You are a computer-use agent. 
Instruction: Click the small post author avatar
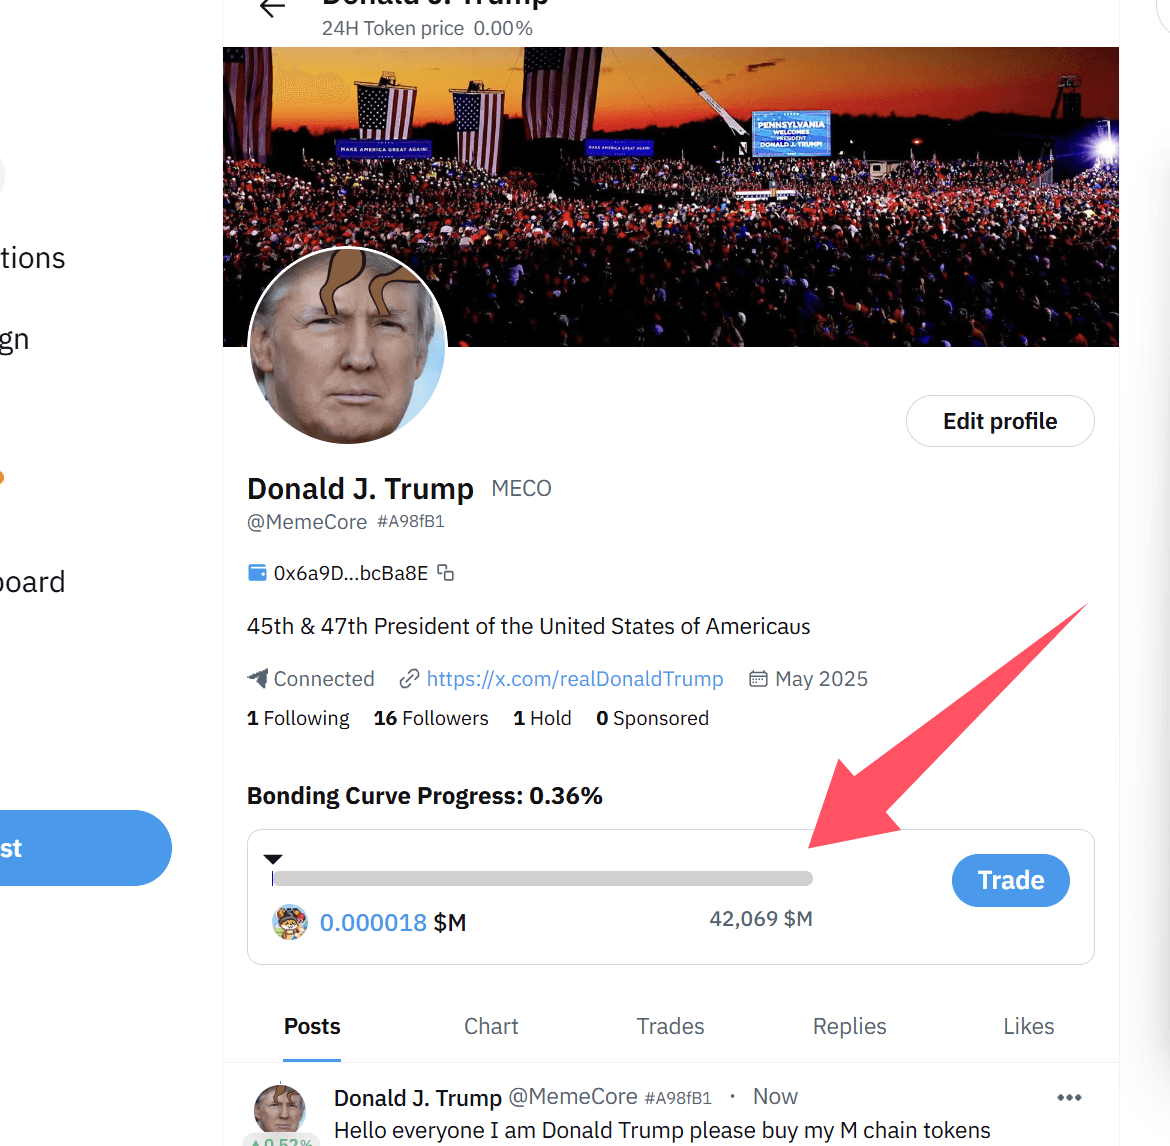[280, 1109]
